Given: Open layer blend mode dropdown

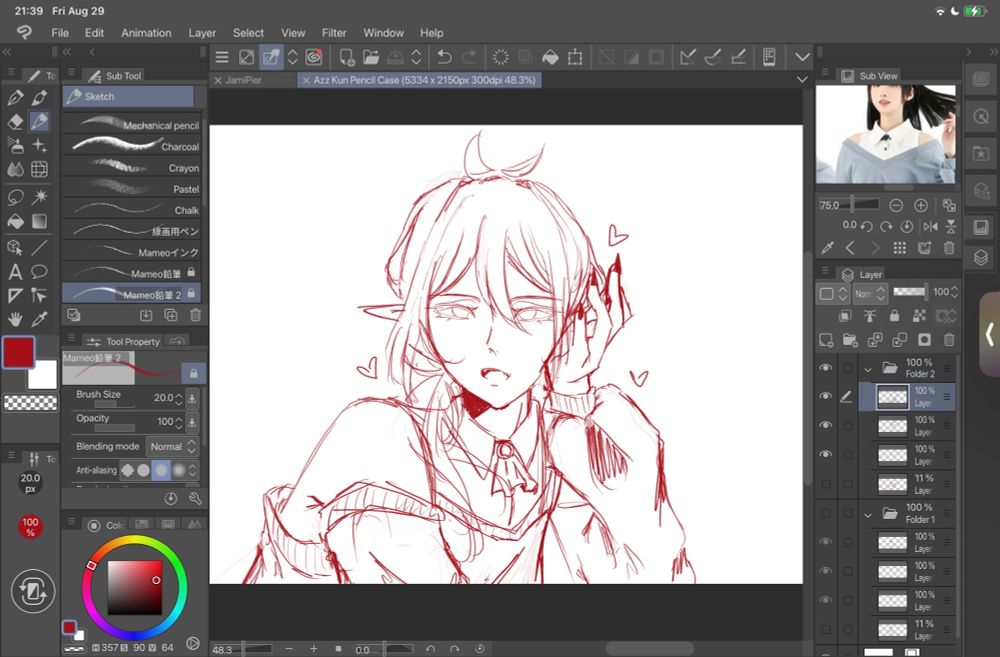Looking at the screenshot, I should [x=870, y=293].
